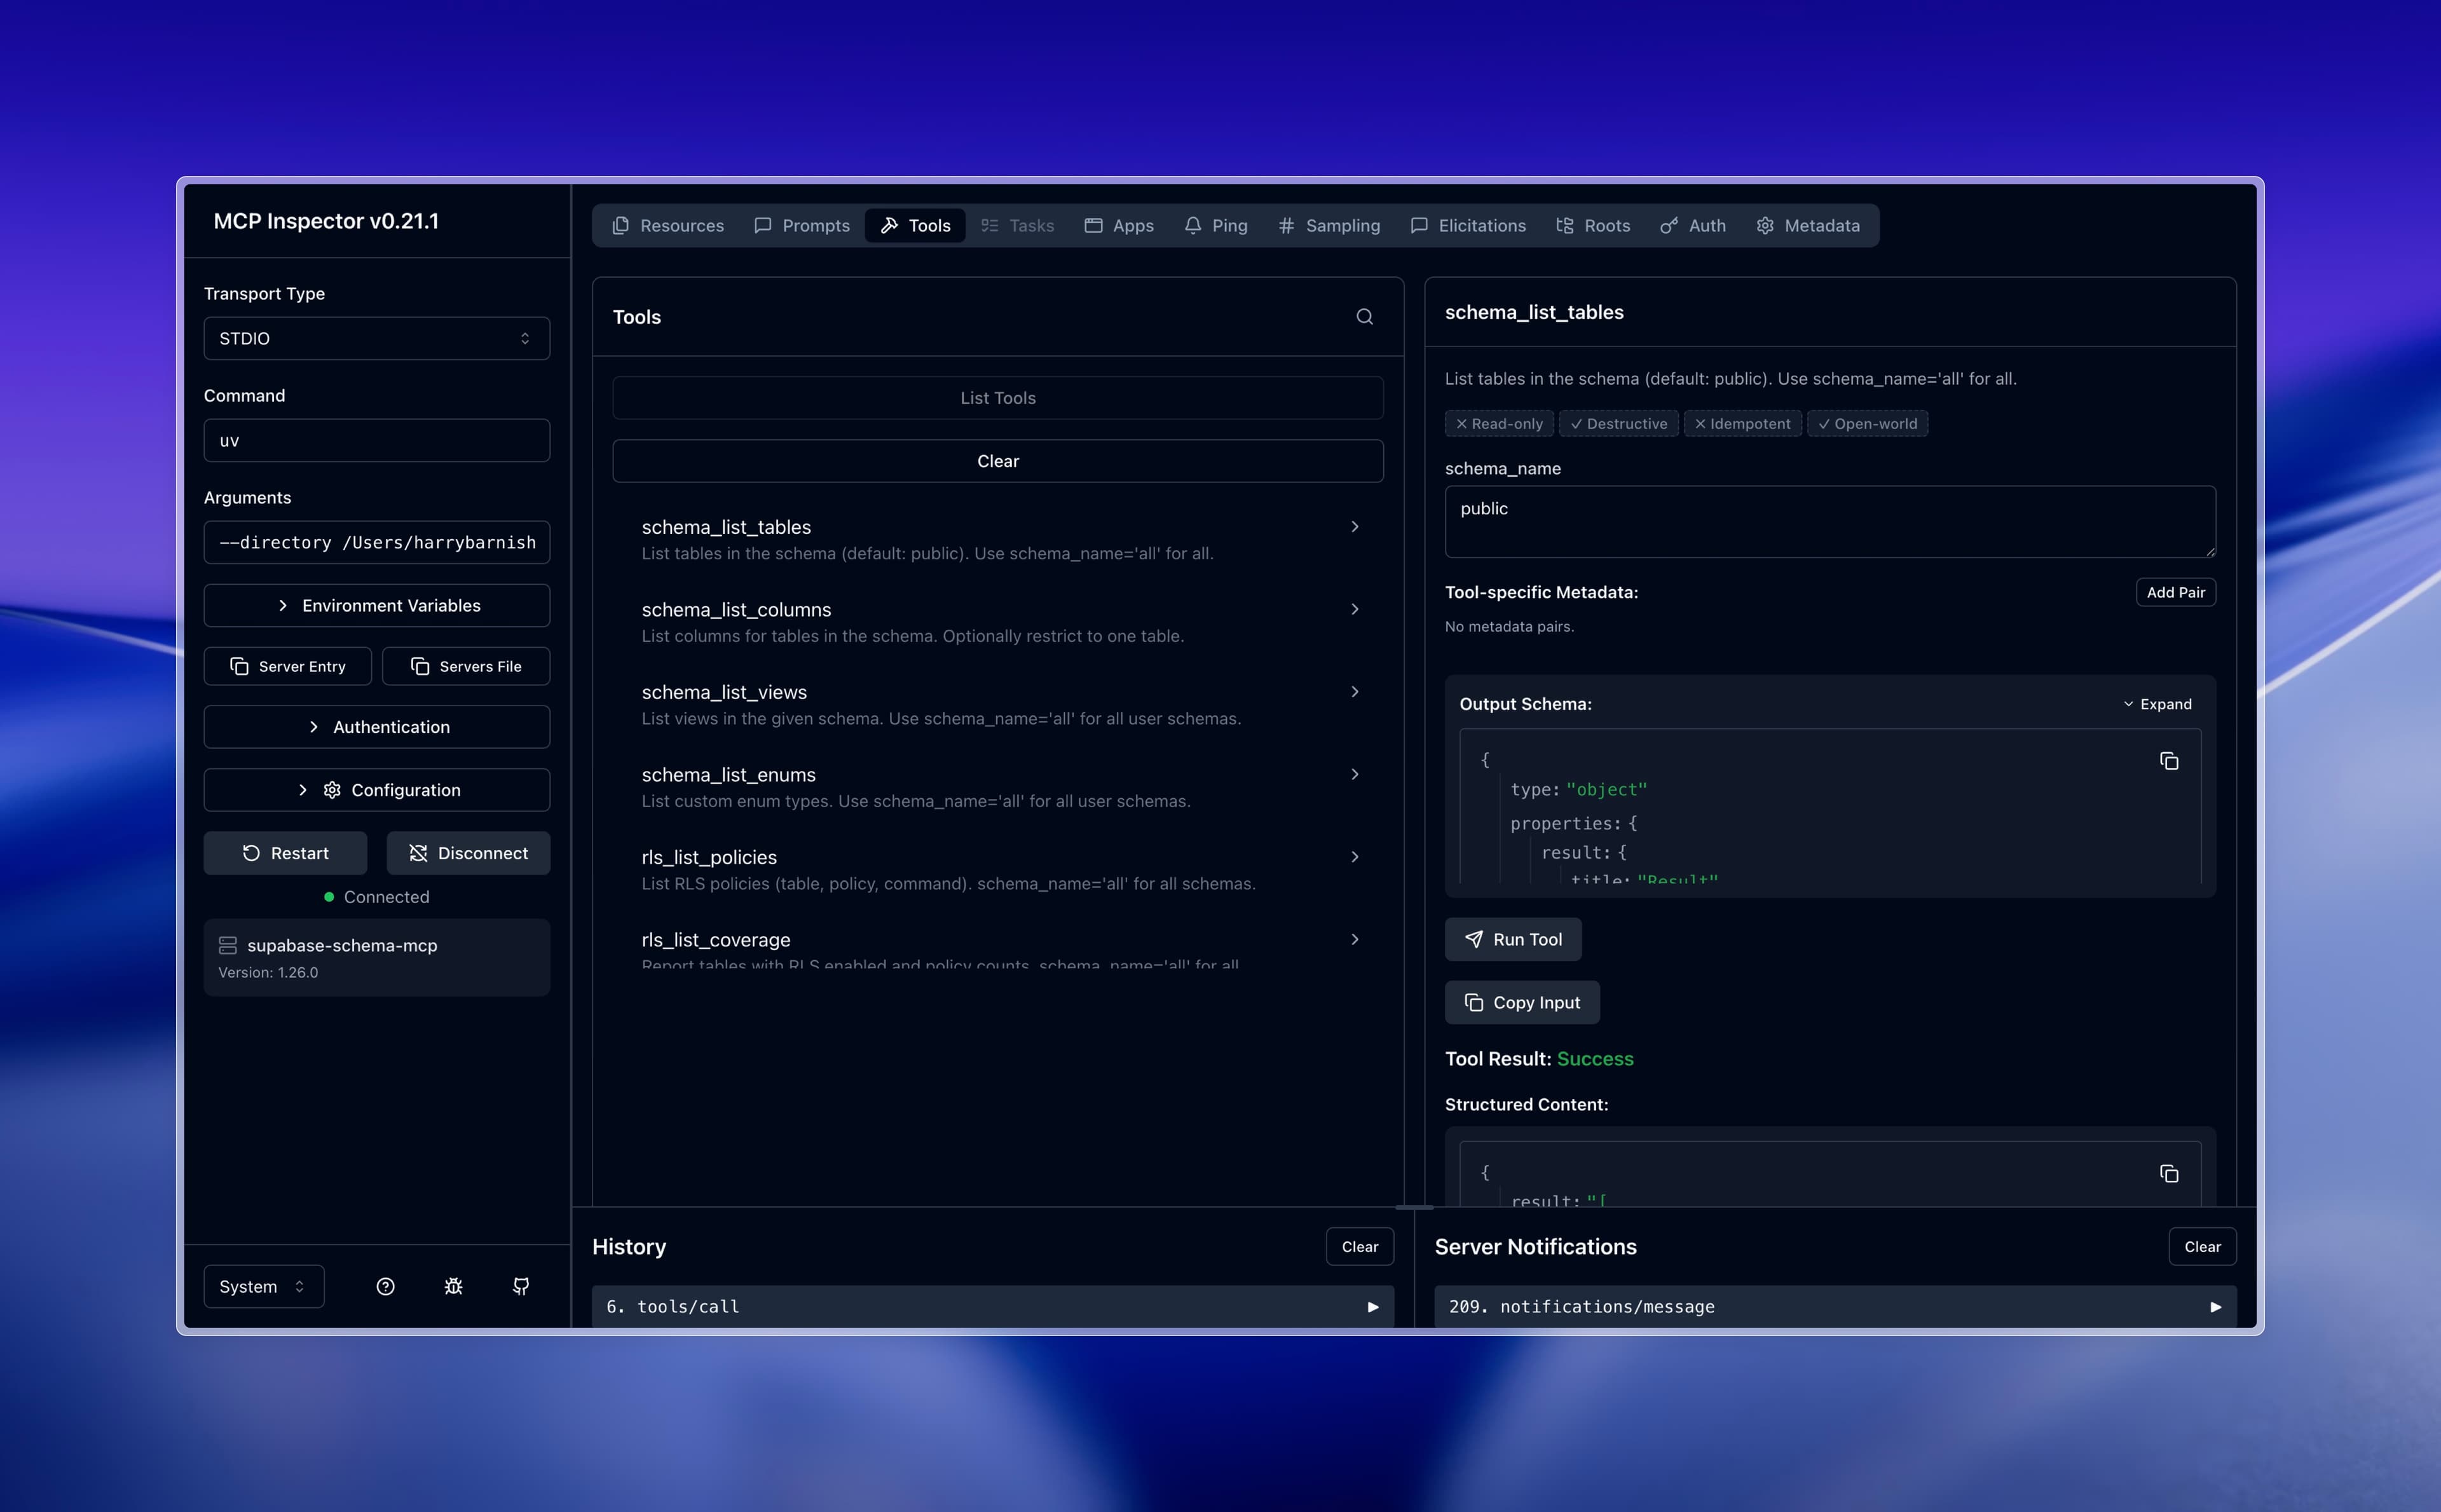2441x1512 pixels.
Task: Open the Transport Type STDIO dropdown
Action: coord(376,338)
